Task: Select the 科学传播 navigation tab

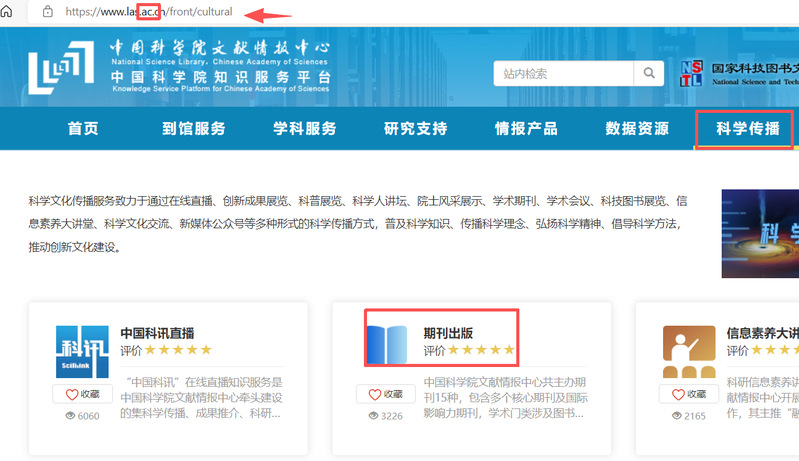Action: 747,129
